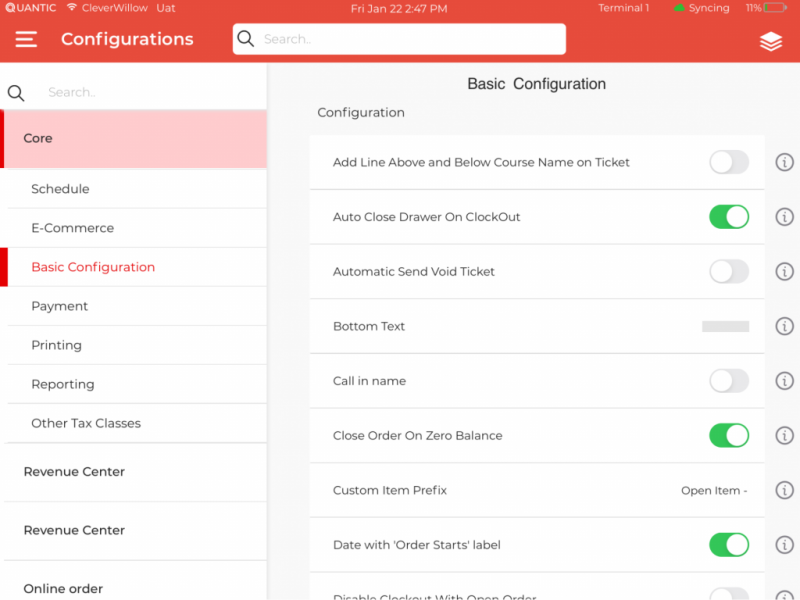Show info for Automatic Send Void Ticket
The width and height of the screenshot is (800, 600).
tap(785, 272)
